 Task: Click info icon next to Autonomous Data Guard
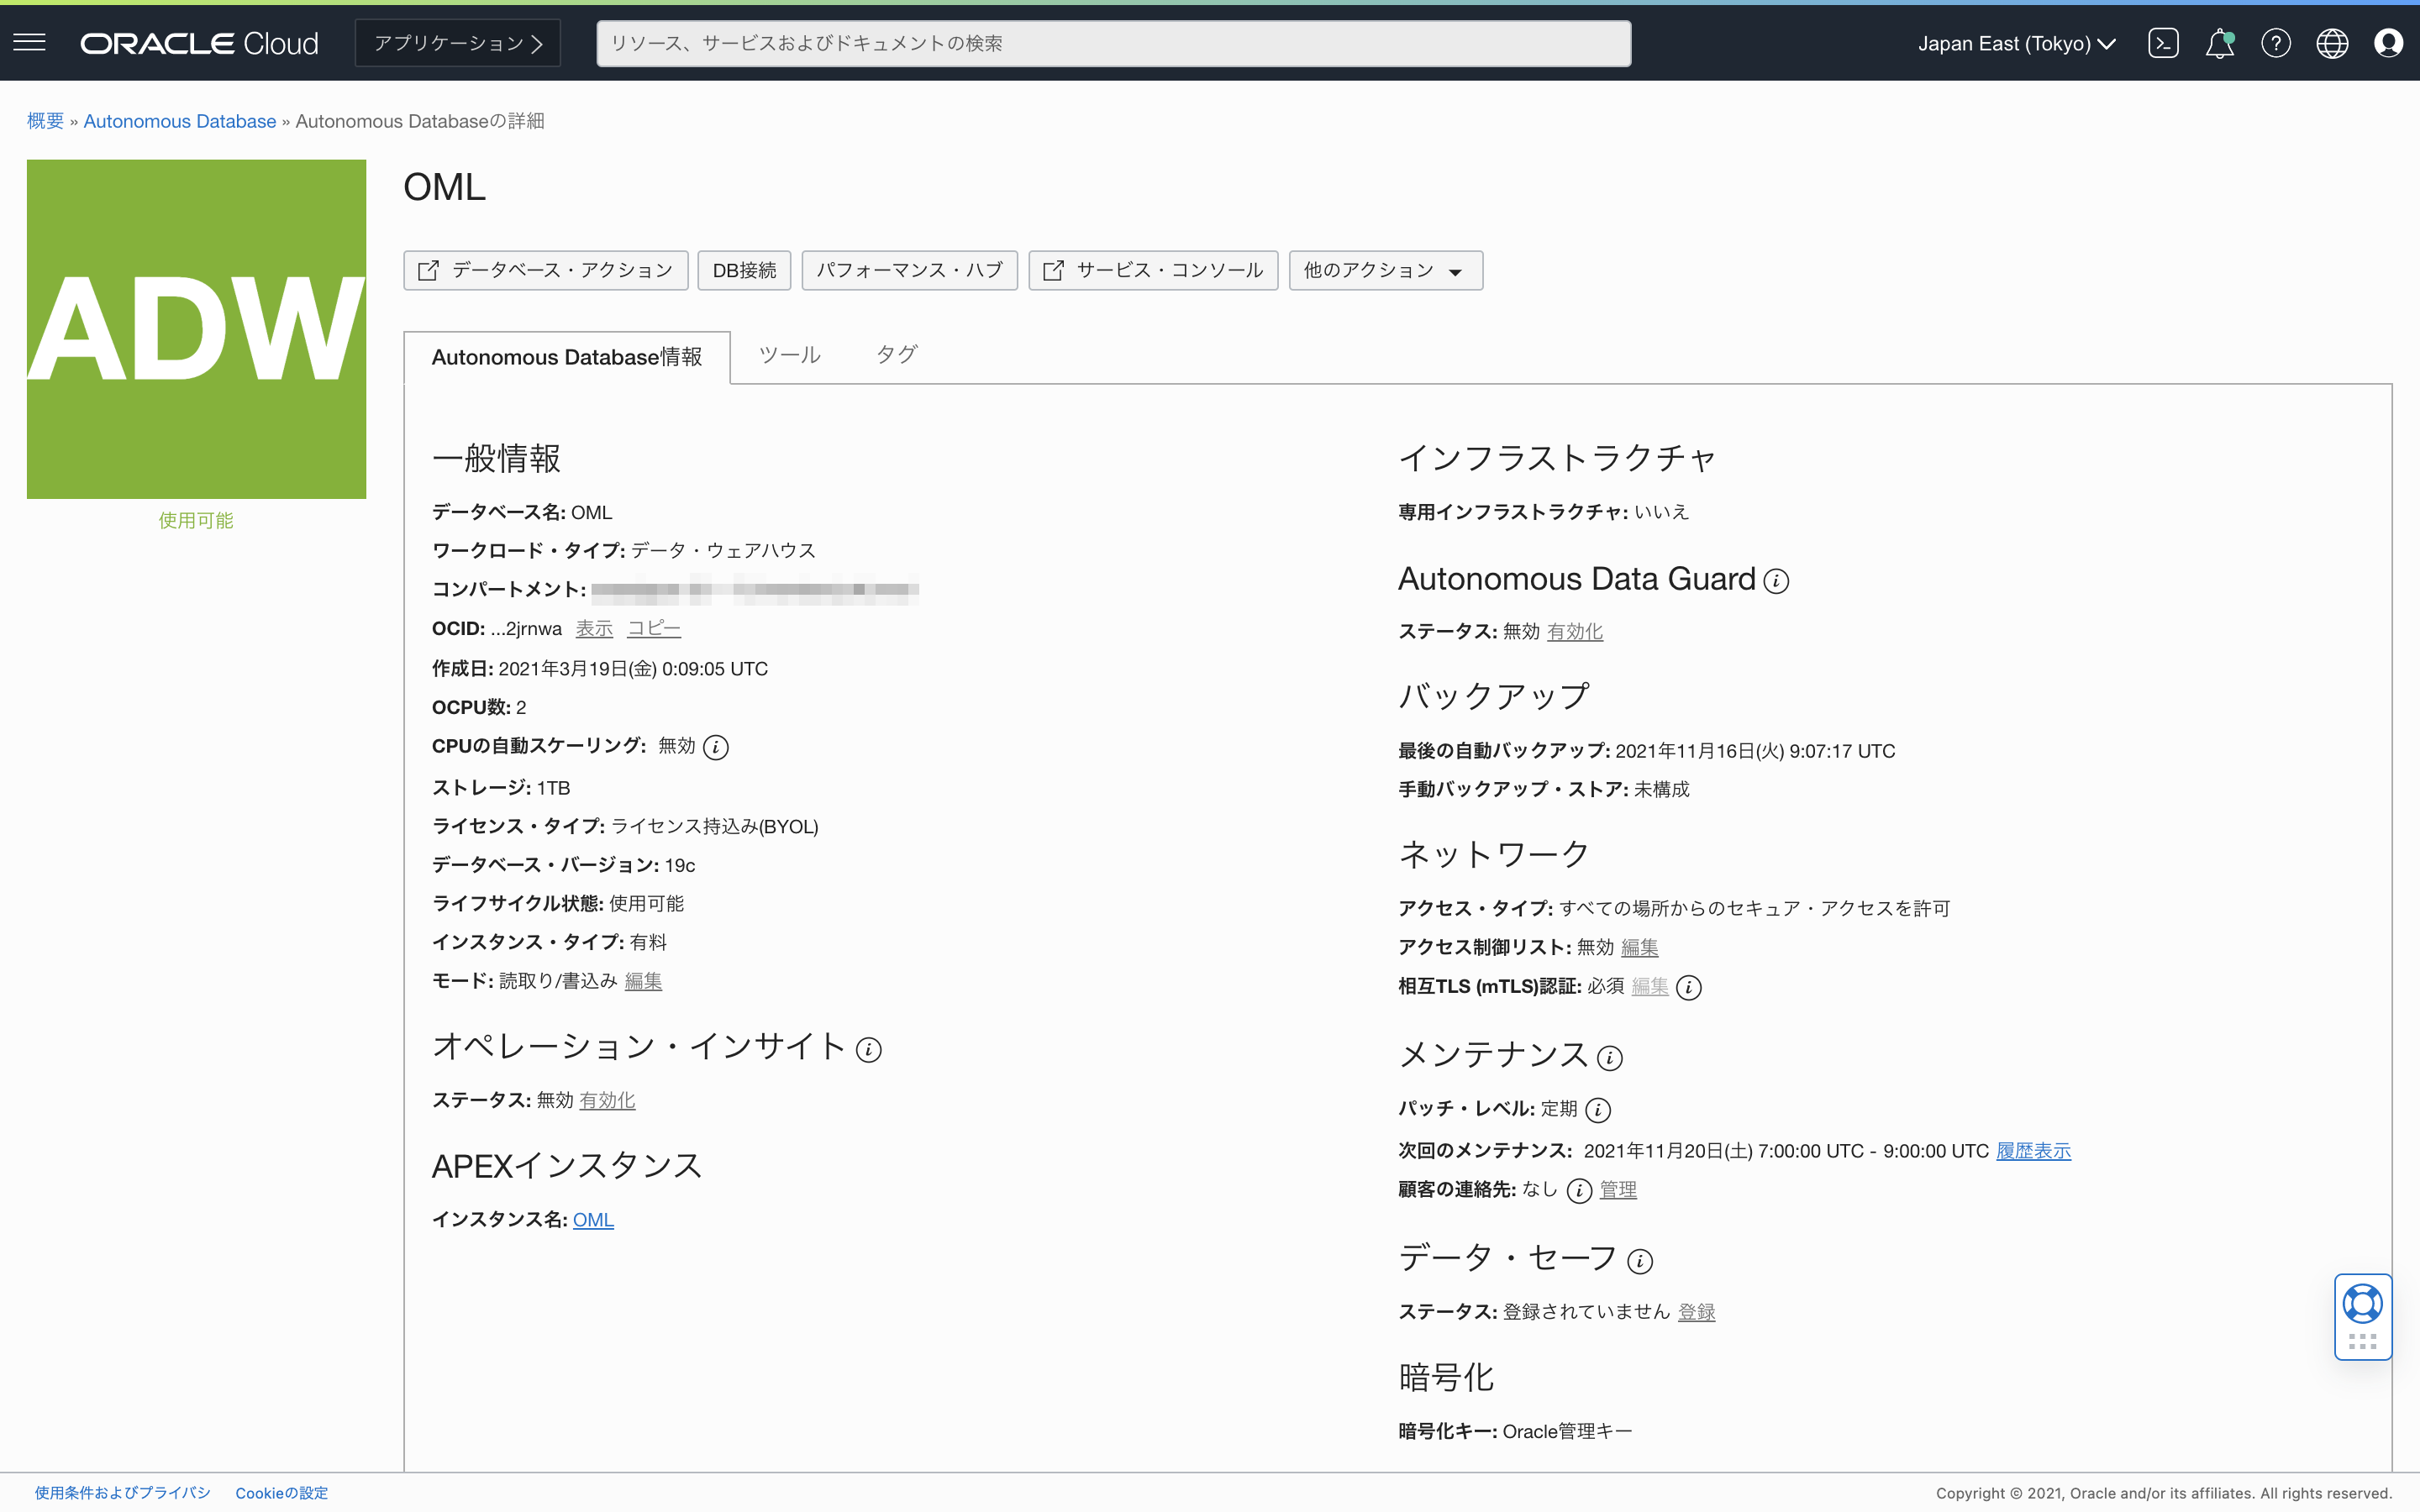(x=1776, y=581)
